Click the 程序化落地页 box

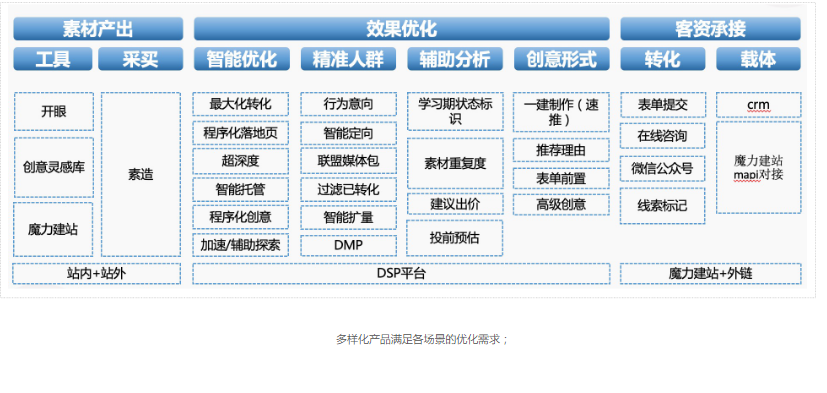coord(241,133)
